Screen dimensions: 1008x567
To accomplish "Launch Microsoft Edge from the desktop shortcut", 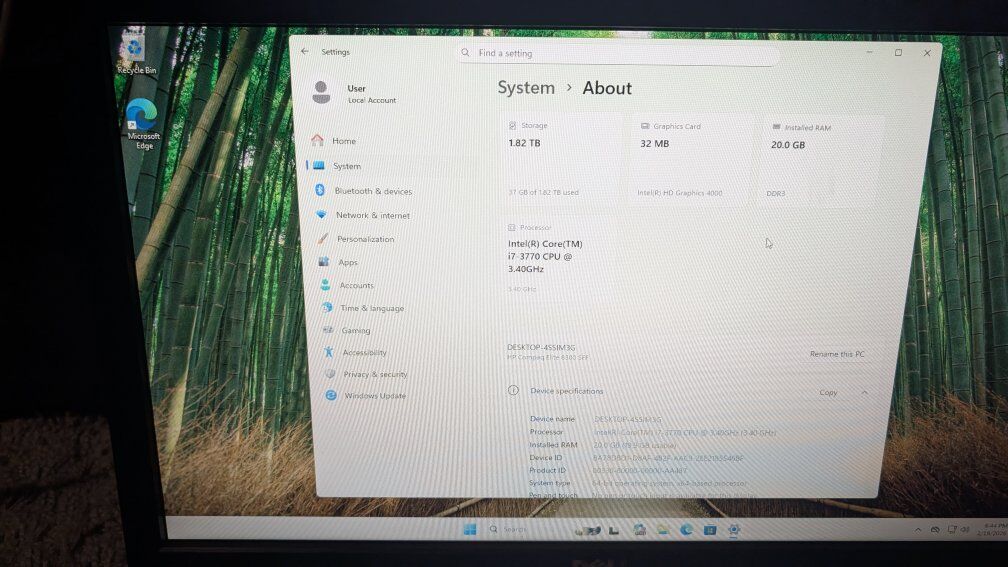I will pyautogui.click(x=142, y=120).
